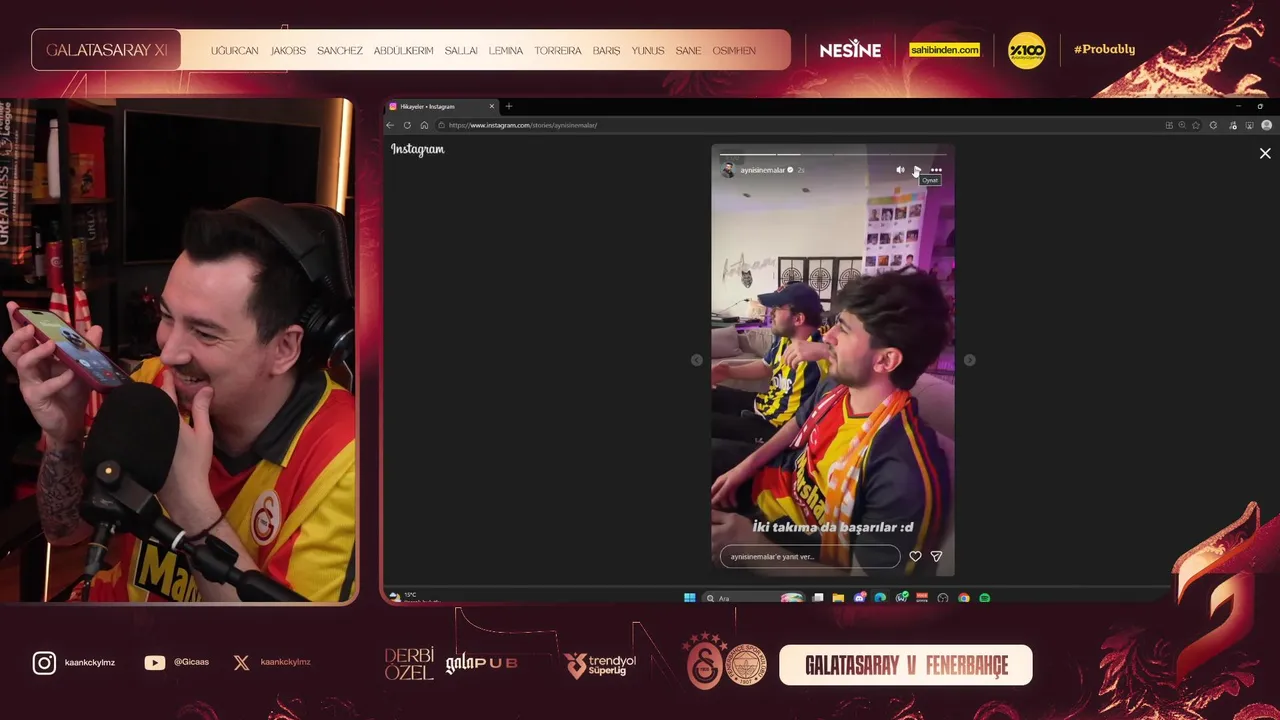Open the Windows Start menu
The image size is (1280, 720).
[x=690, y=597]
